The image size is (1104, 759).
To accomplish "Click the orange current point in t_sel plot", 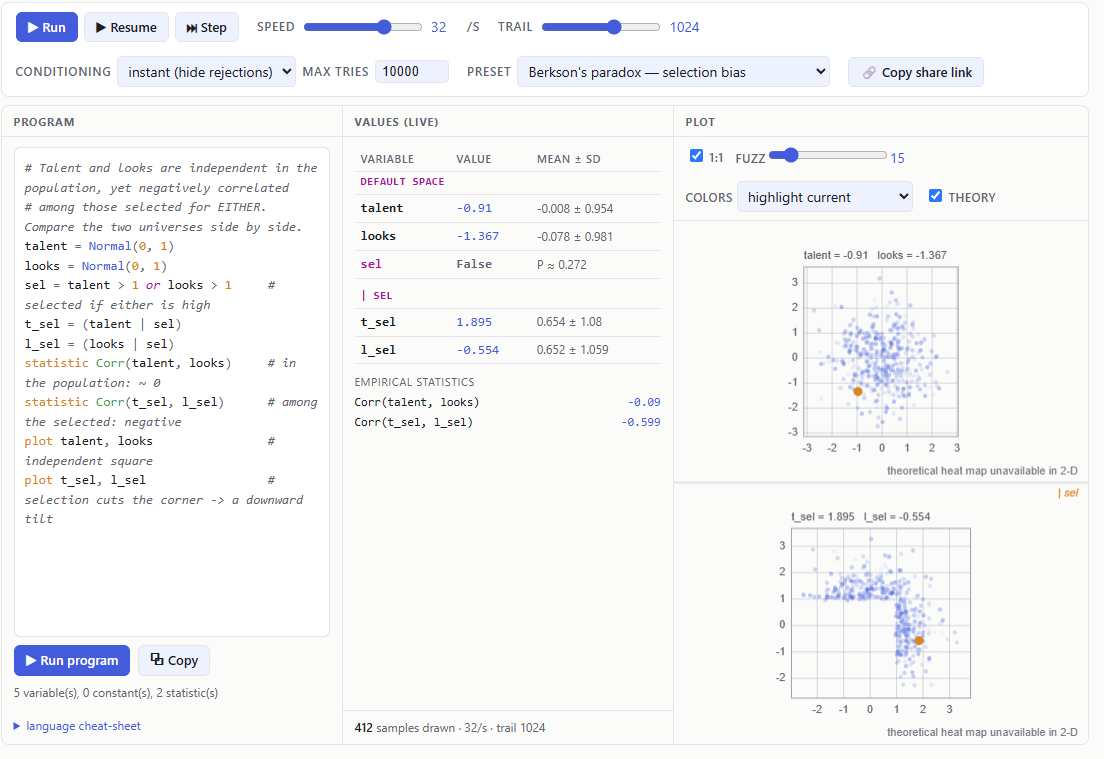I will coord(919,640).
